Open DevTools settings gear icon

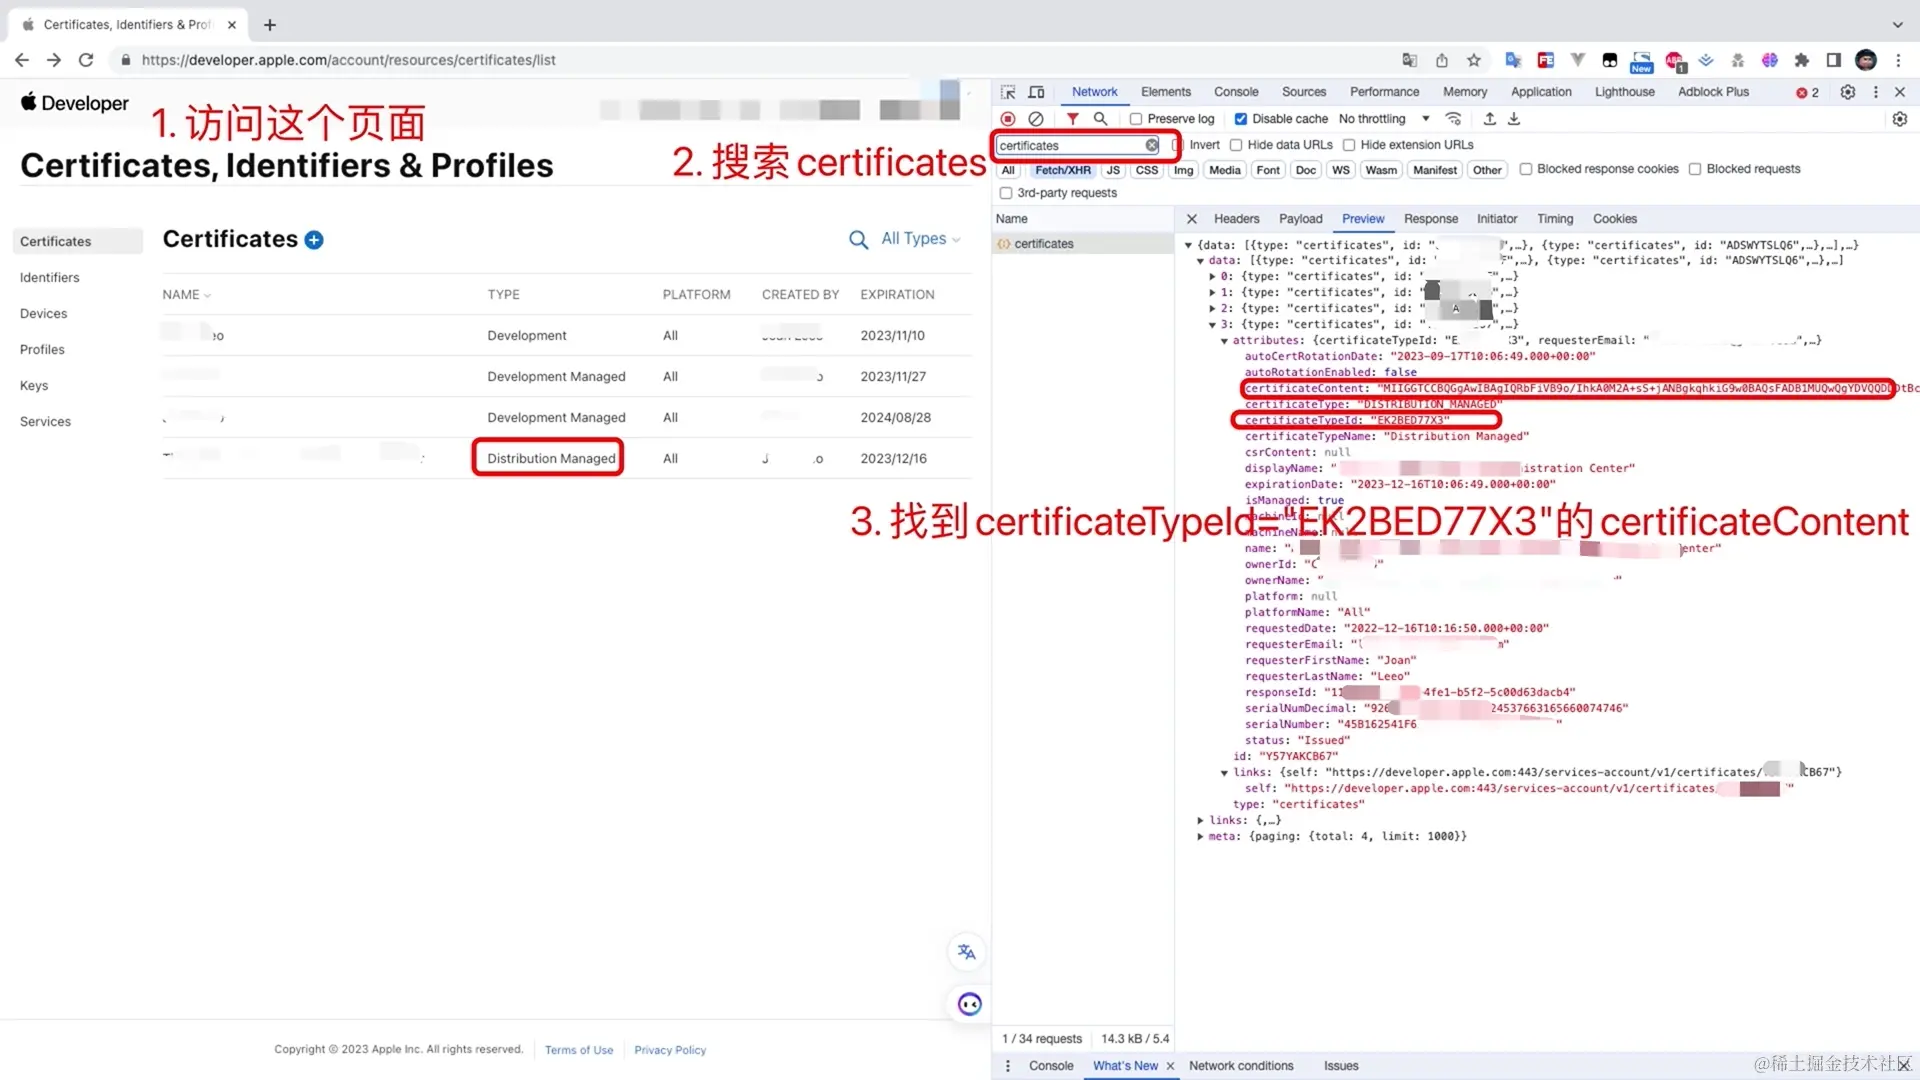(1848, 92)
